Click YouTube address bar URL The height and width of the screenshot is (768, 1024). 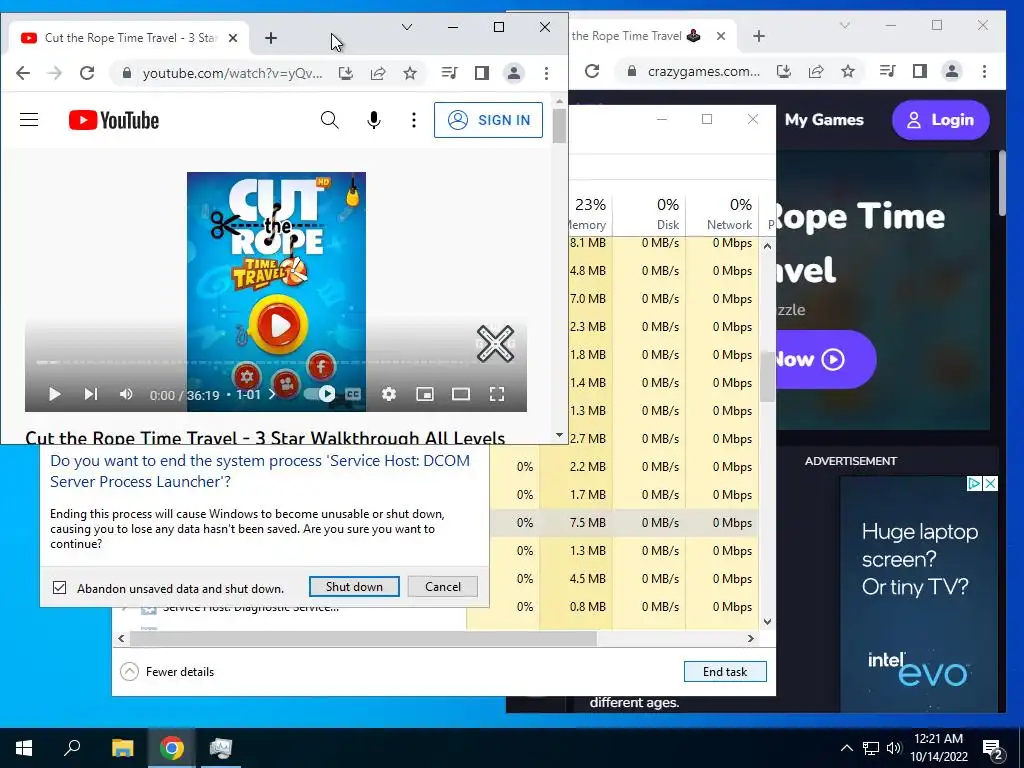232,73
